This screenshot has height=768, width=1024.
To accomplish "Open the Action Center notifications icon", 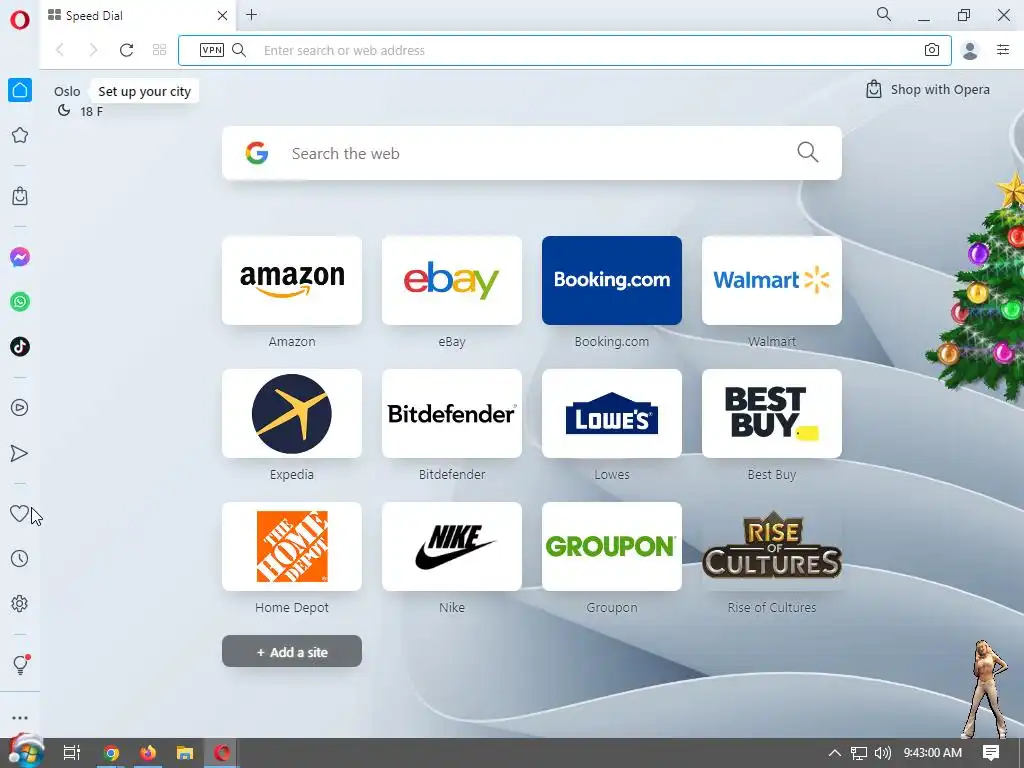I will coord(991,753).
